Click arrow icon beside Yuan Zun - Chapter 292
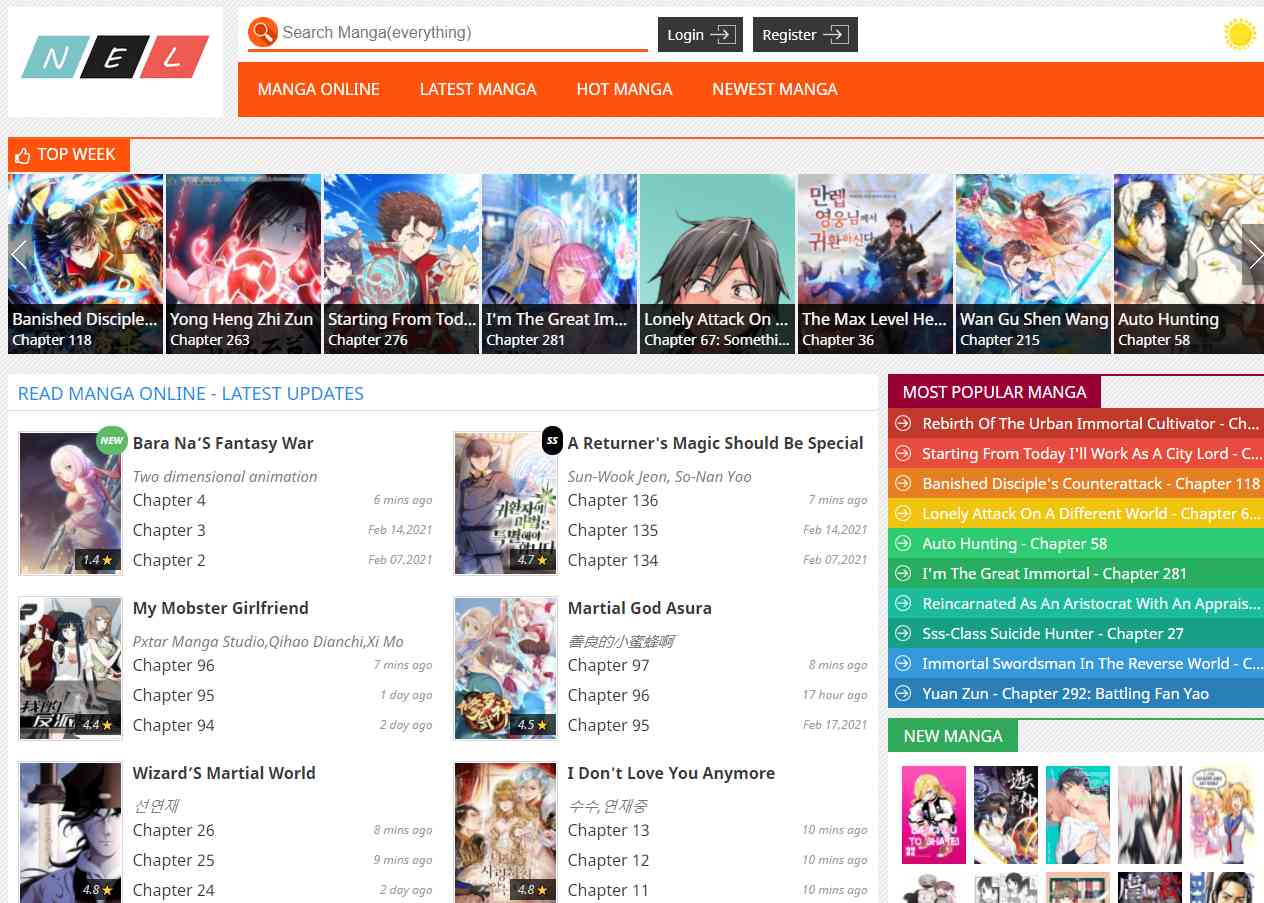 coord(903,693)
